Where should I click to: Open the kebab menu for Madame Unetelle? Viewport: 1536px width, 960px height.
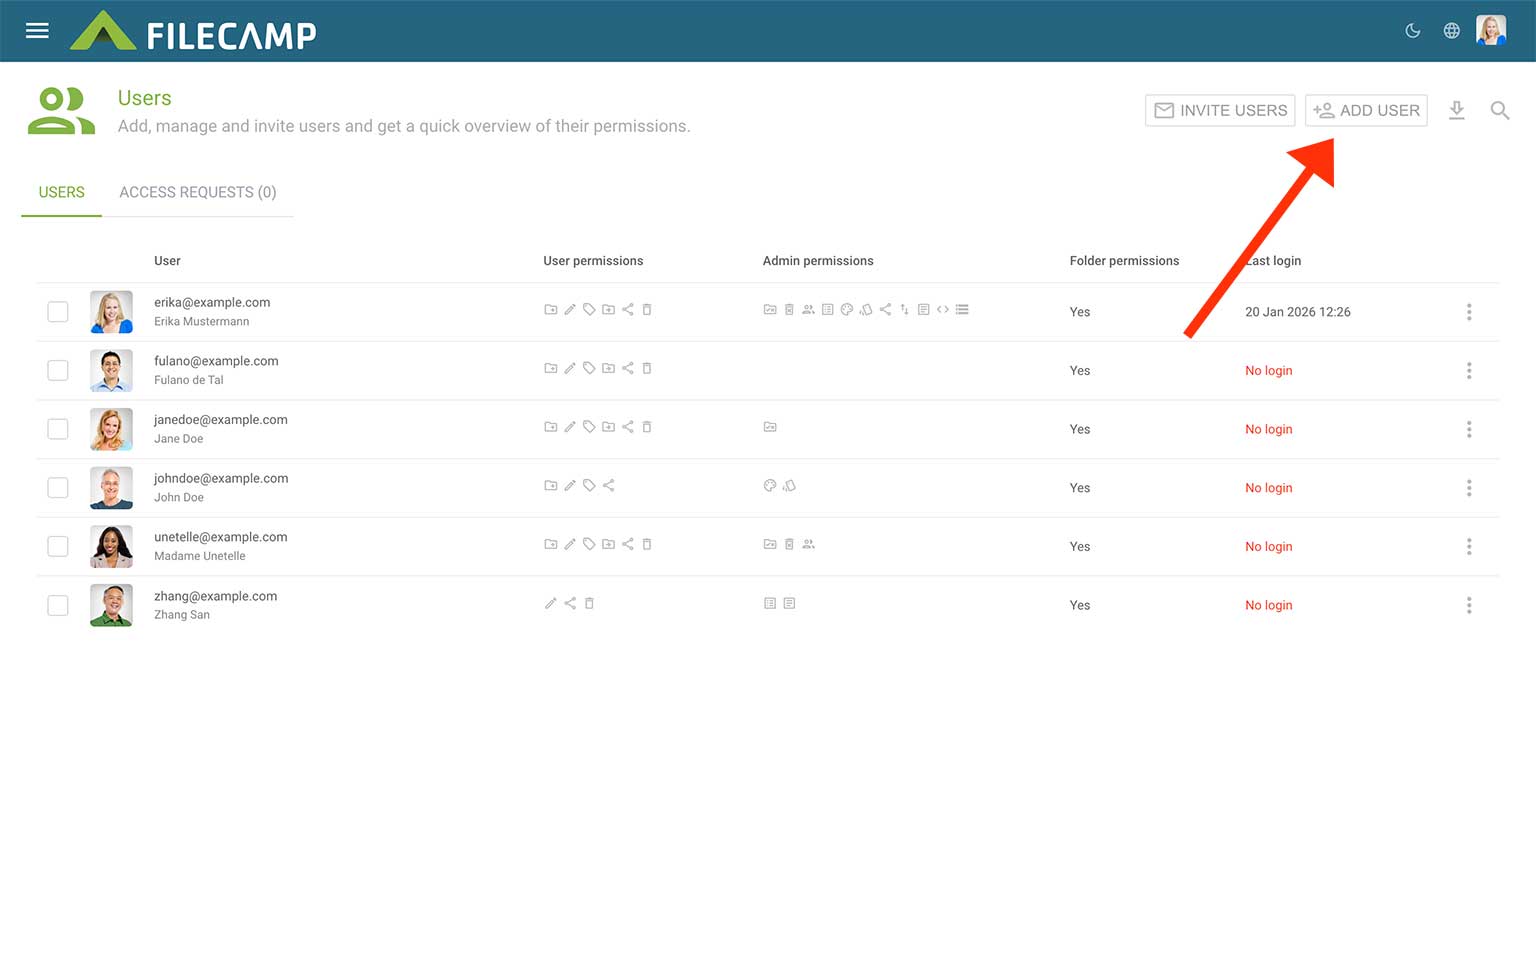point(1468,547)
